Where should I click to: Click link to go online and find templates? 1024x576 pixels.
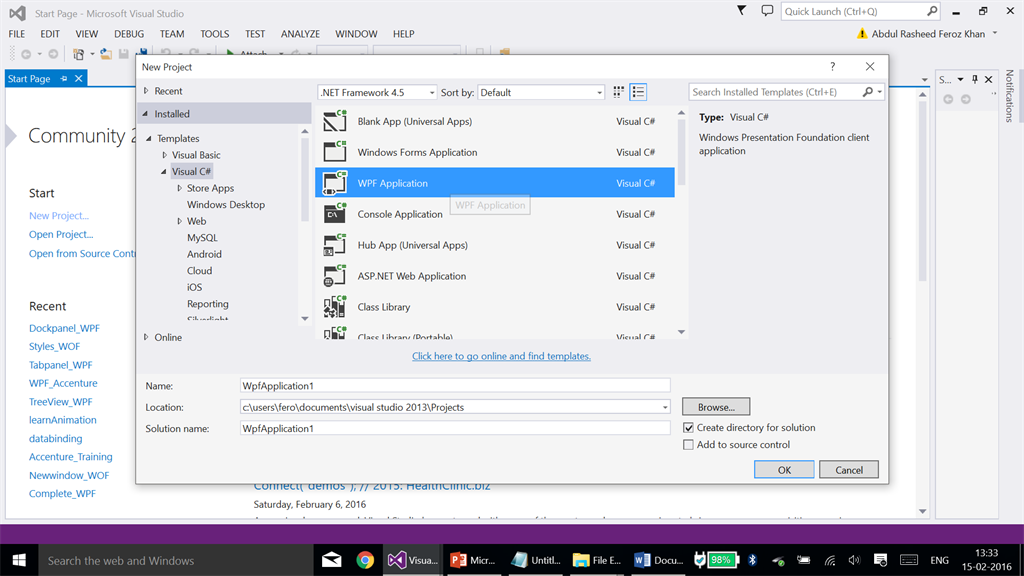(x=501, y=356)
